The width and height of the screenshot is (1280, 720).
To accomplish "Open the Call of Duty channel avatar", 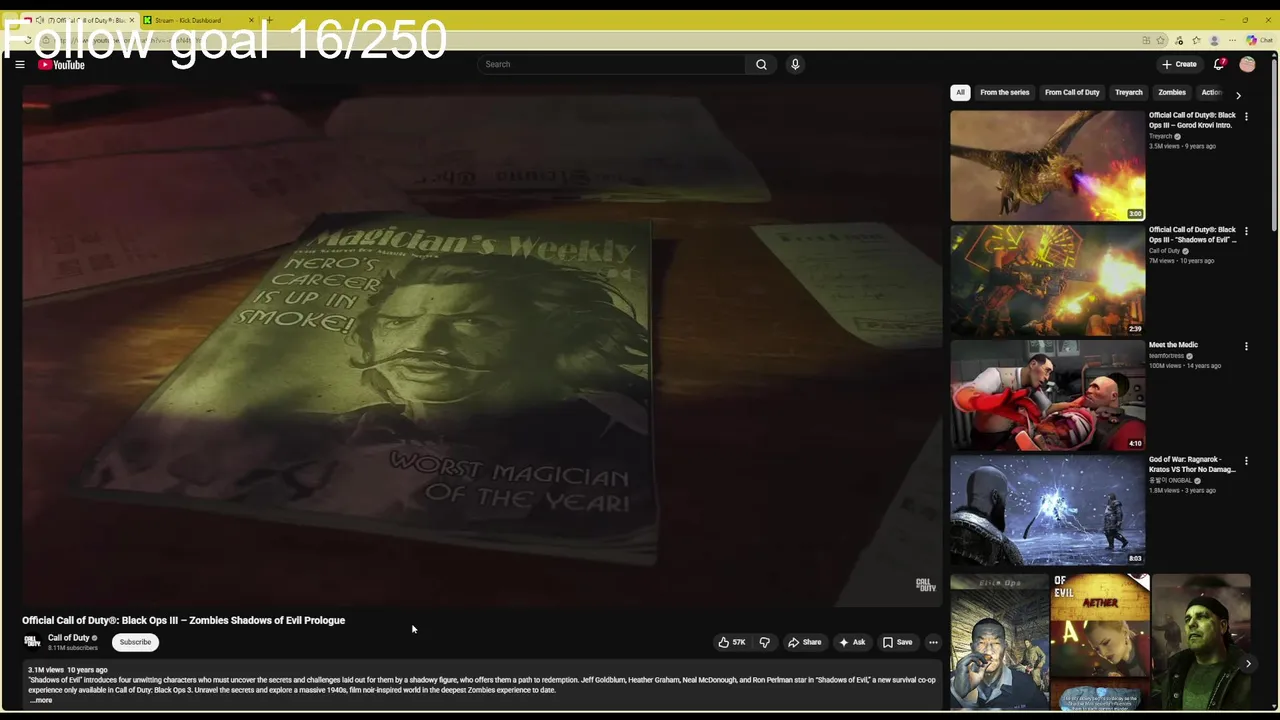I will [x=32, y=642].
